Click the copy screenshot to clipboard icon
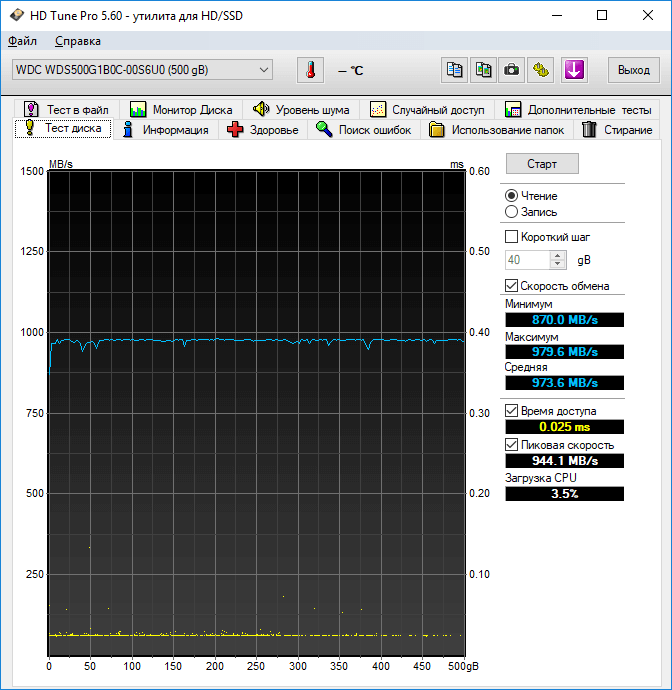The width and height of the screenshot is (672, 690). coord(484,70)
